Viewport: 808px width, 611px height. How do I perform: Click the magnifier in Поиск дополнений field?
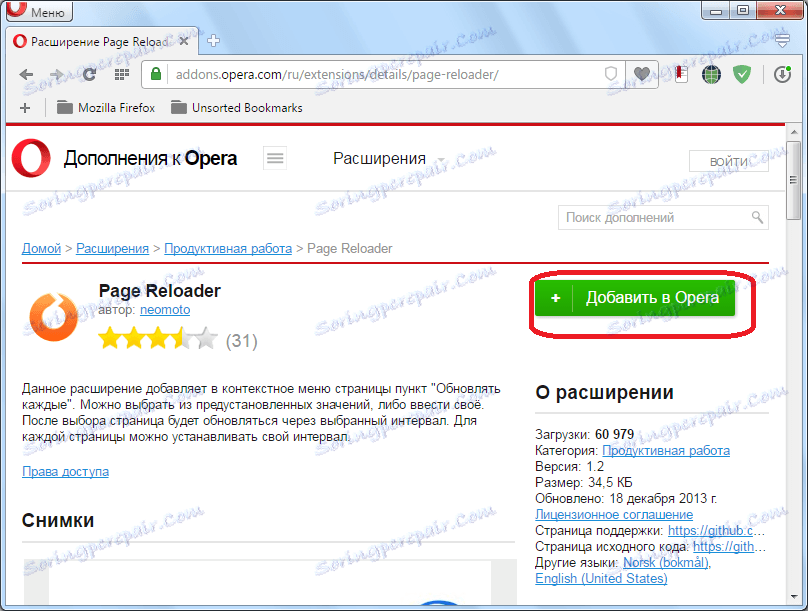click(x=757, y=217)
